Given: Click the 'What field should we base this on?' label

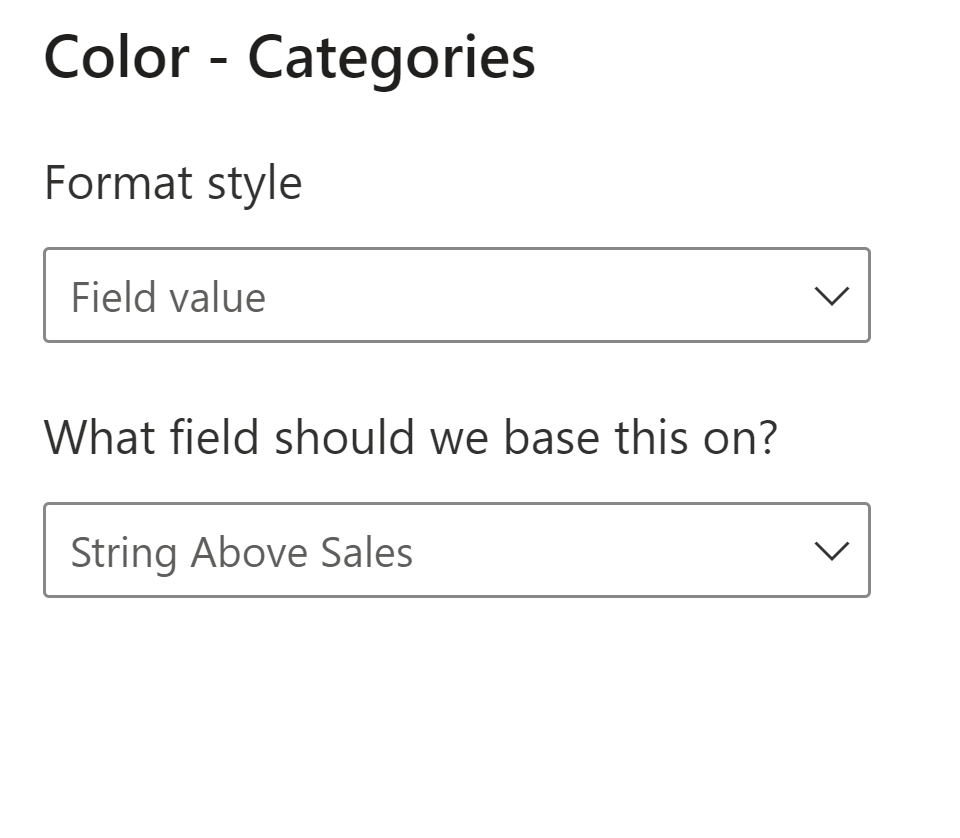Looking at the screenshot, I should 410,438.
